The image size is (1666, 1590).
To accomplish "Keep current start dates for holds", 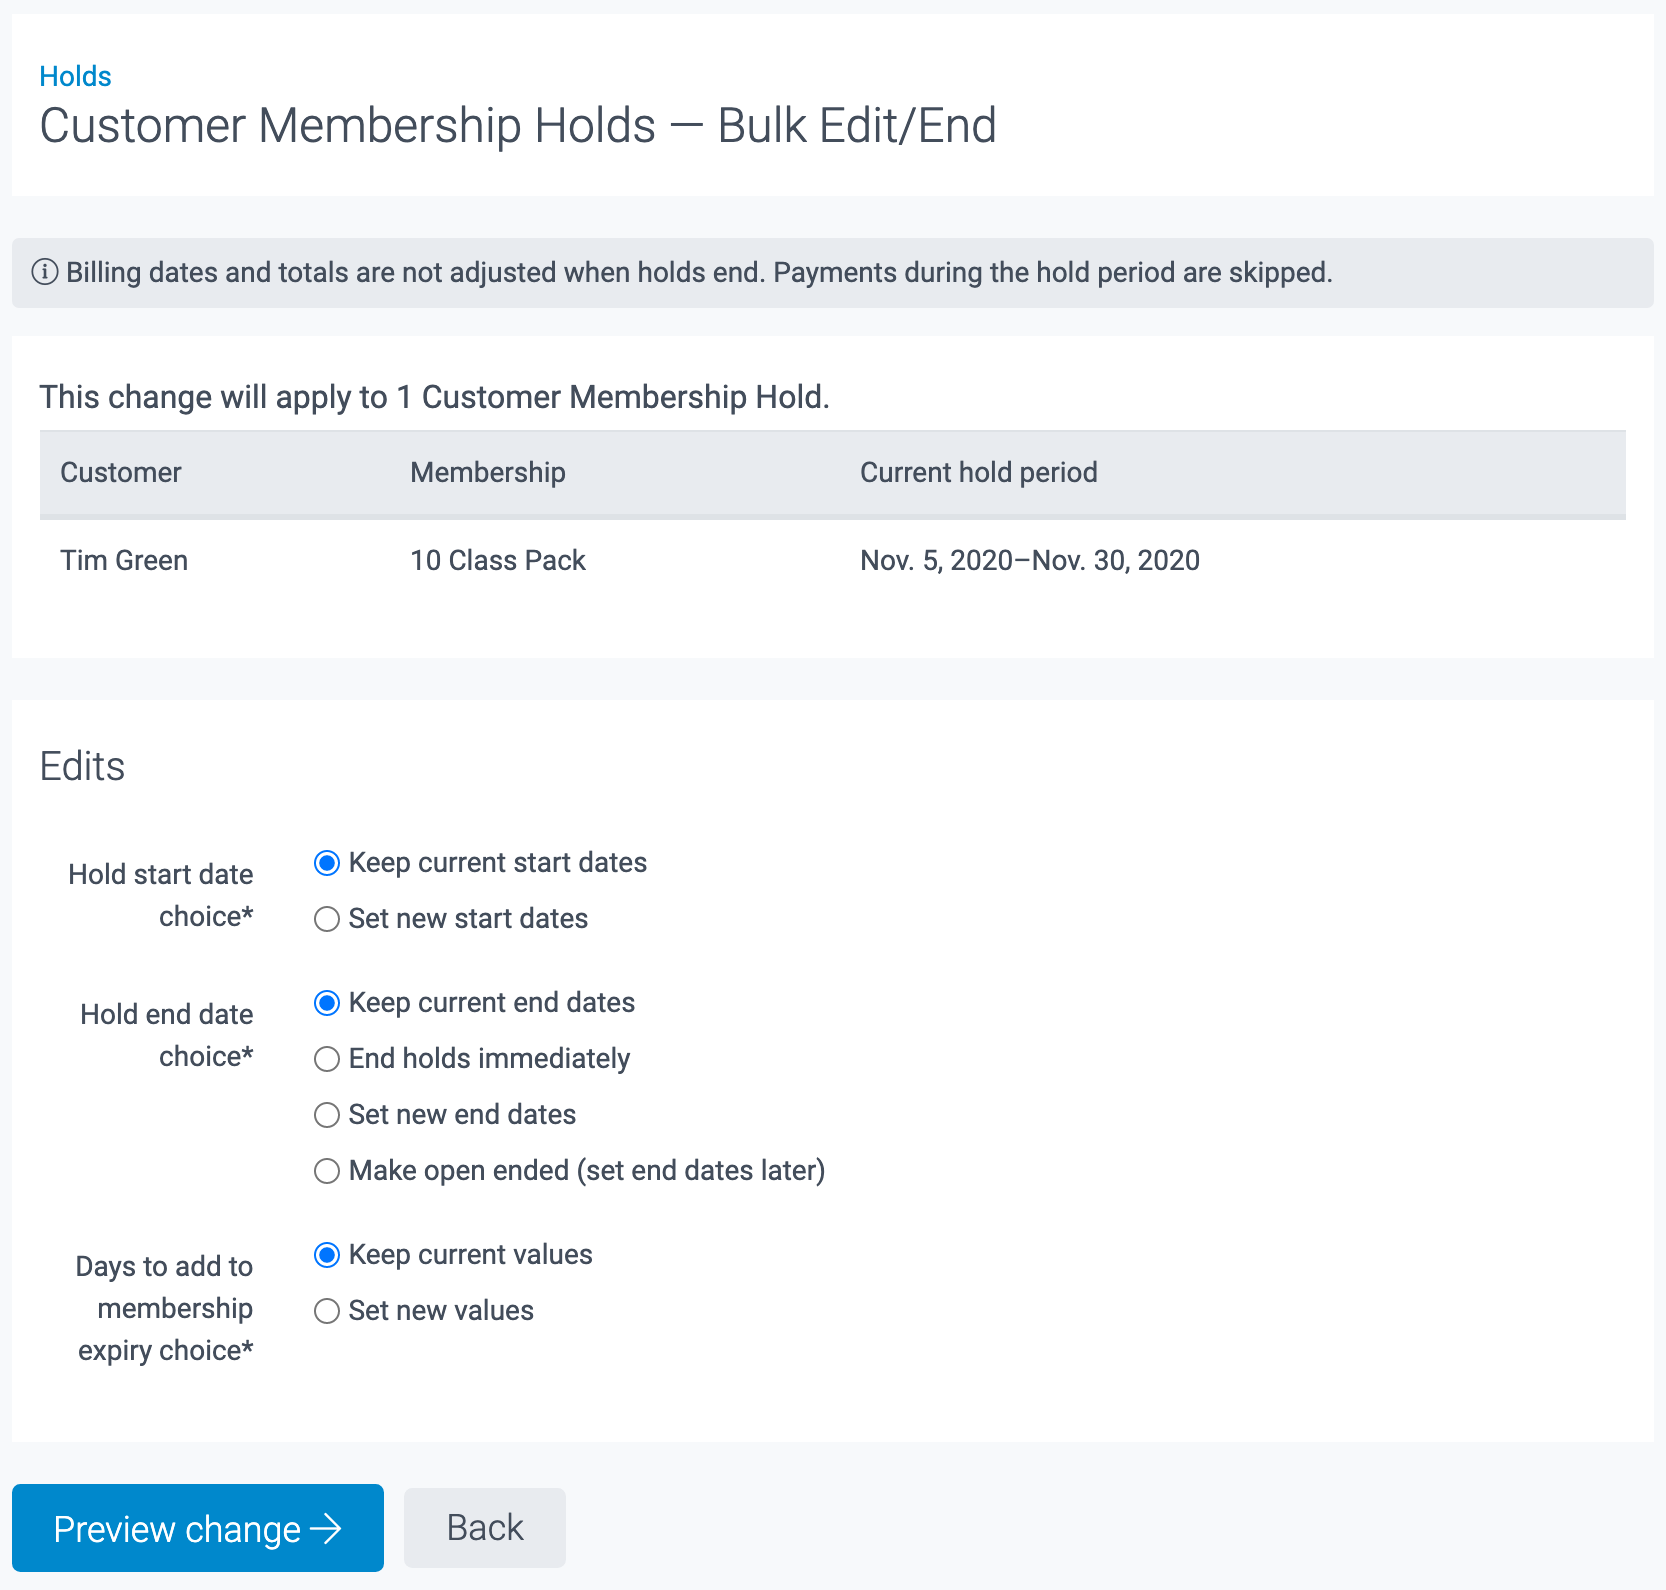I will point(326,862).
